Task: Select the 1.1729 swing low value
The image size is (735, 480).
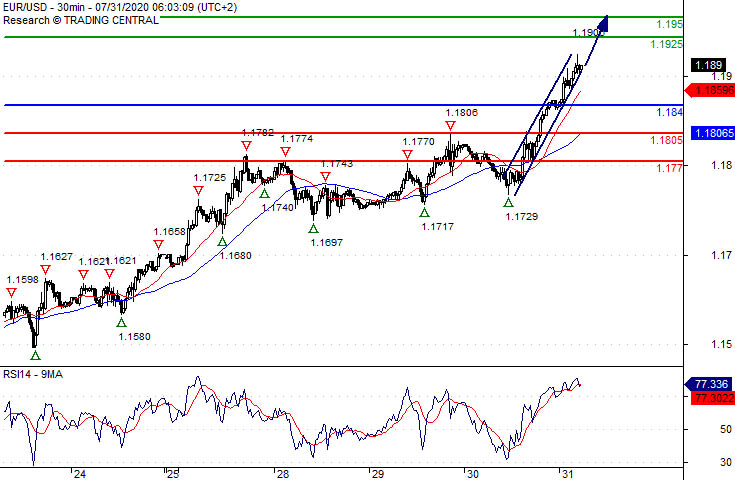Action: (x=522, y=217)
